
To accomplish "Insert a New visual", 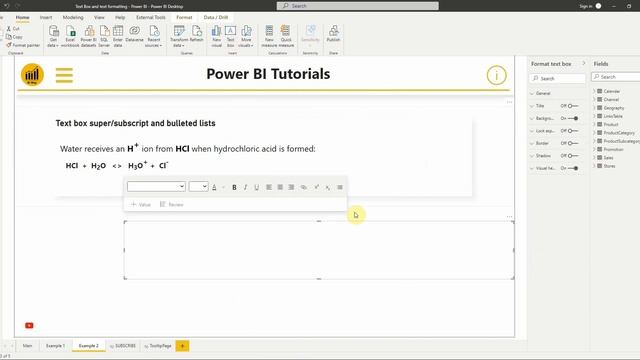I will tap(216, 36).
